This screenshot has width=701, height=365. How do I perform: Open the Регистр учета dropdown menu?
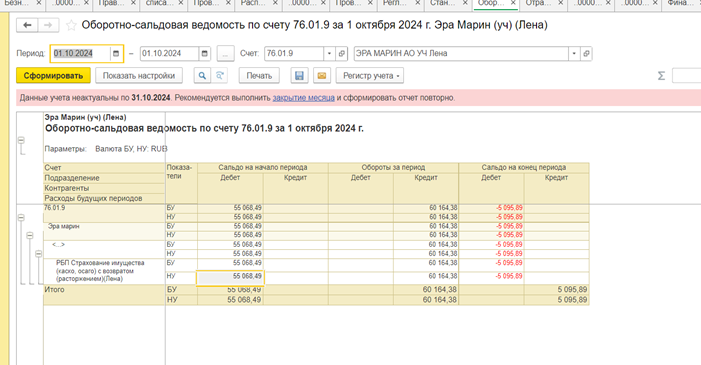[370, 76]
